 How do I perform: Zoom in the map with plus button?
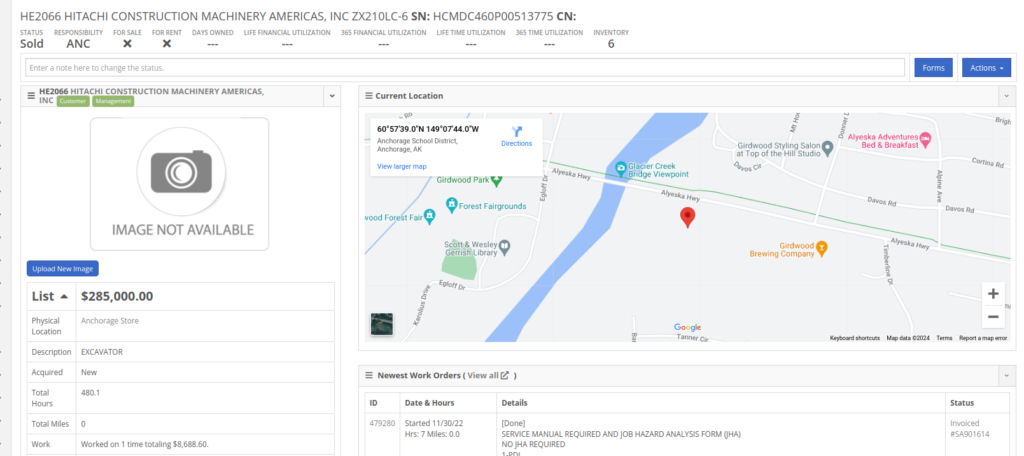(993, 294)
